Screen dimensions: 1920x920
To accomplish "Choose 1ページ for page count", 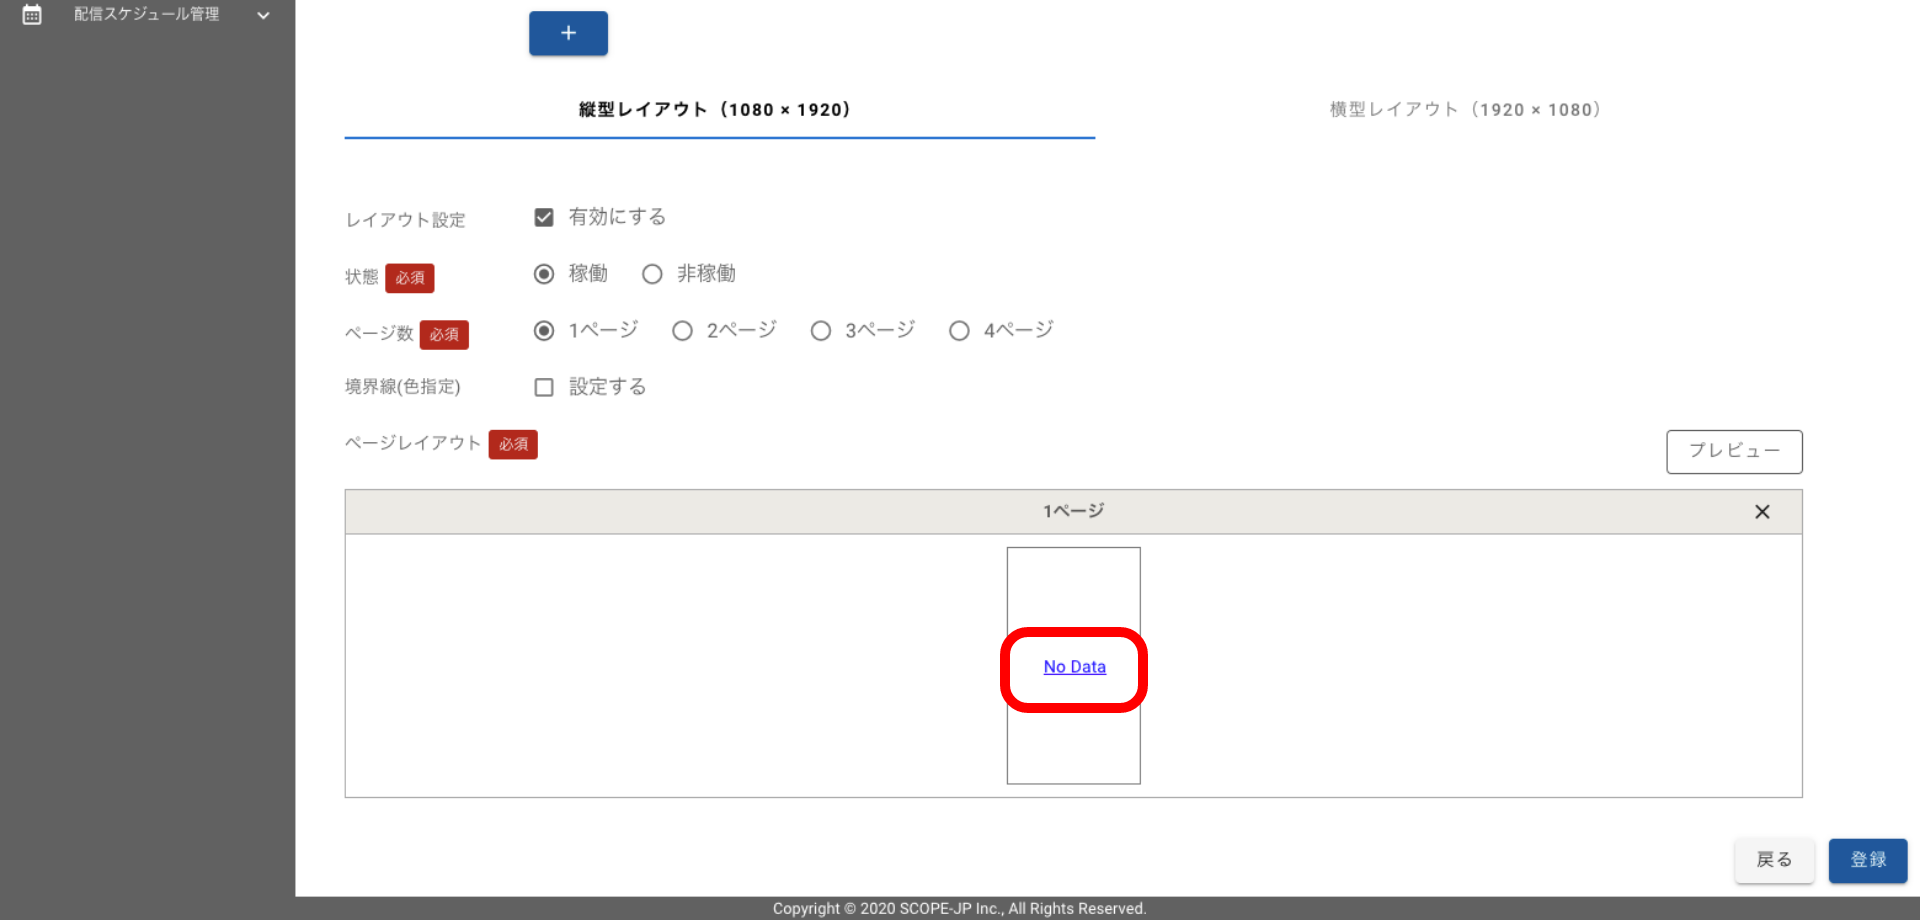I will [544, 331].
